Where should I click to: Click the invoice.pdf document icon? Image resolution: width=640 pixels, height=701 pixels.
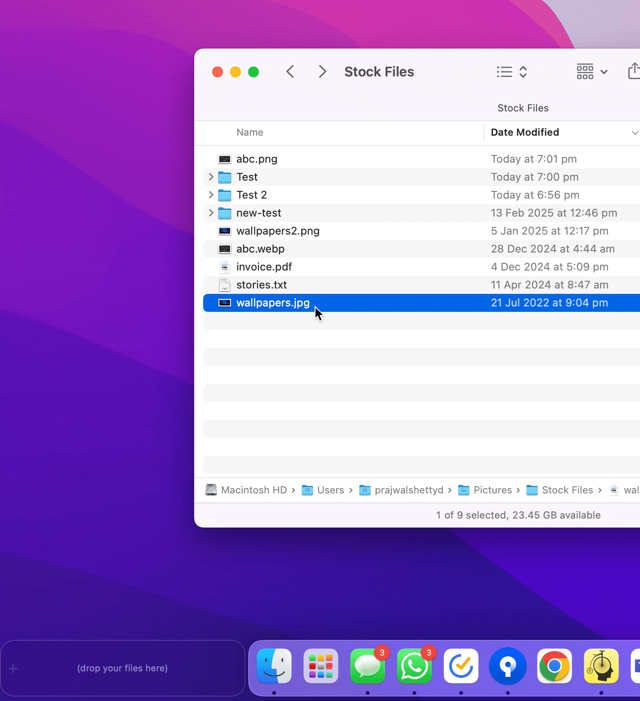224,267
